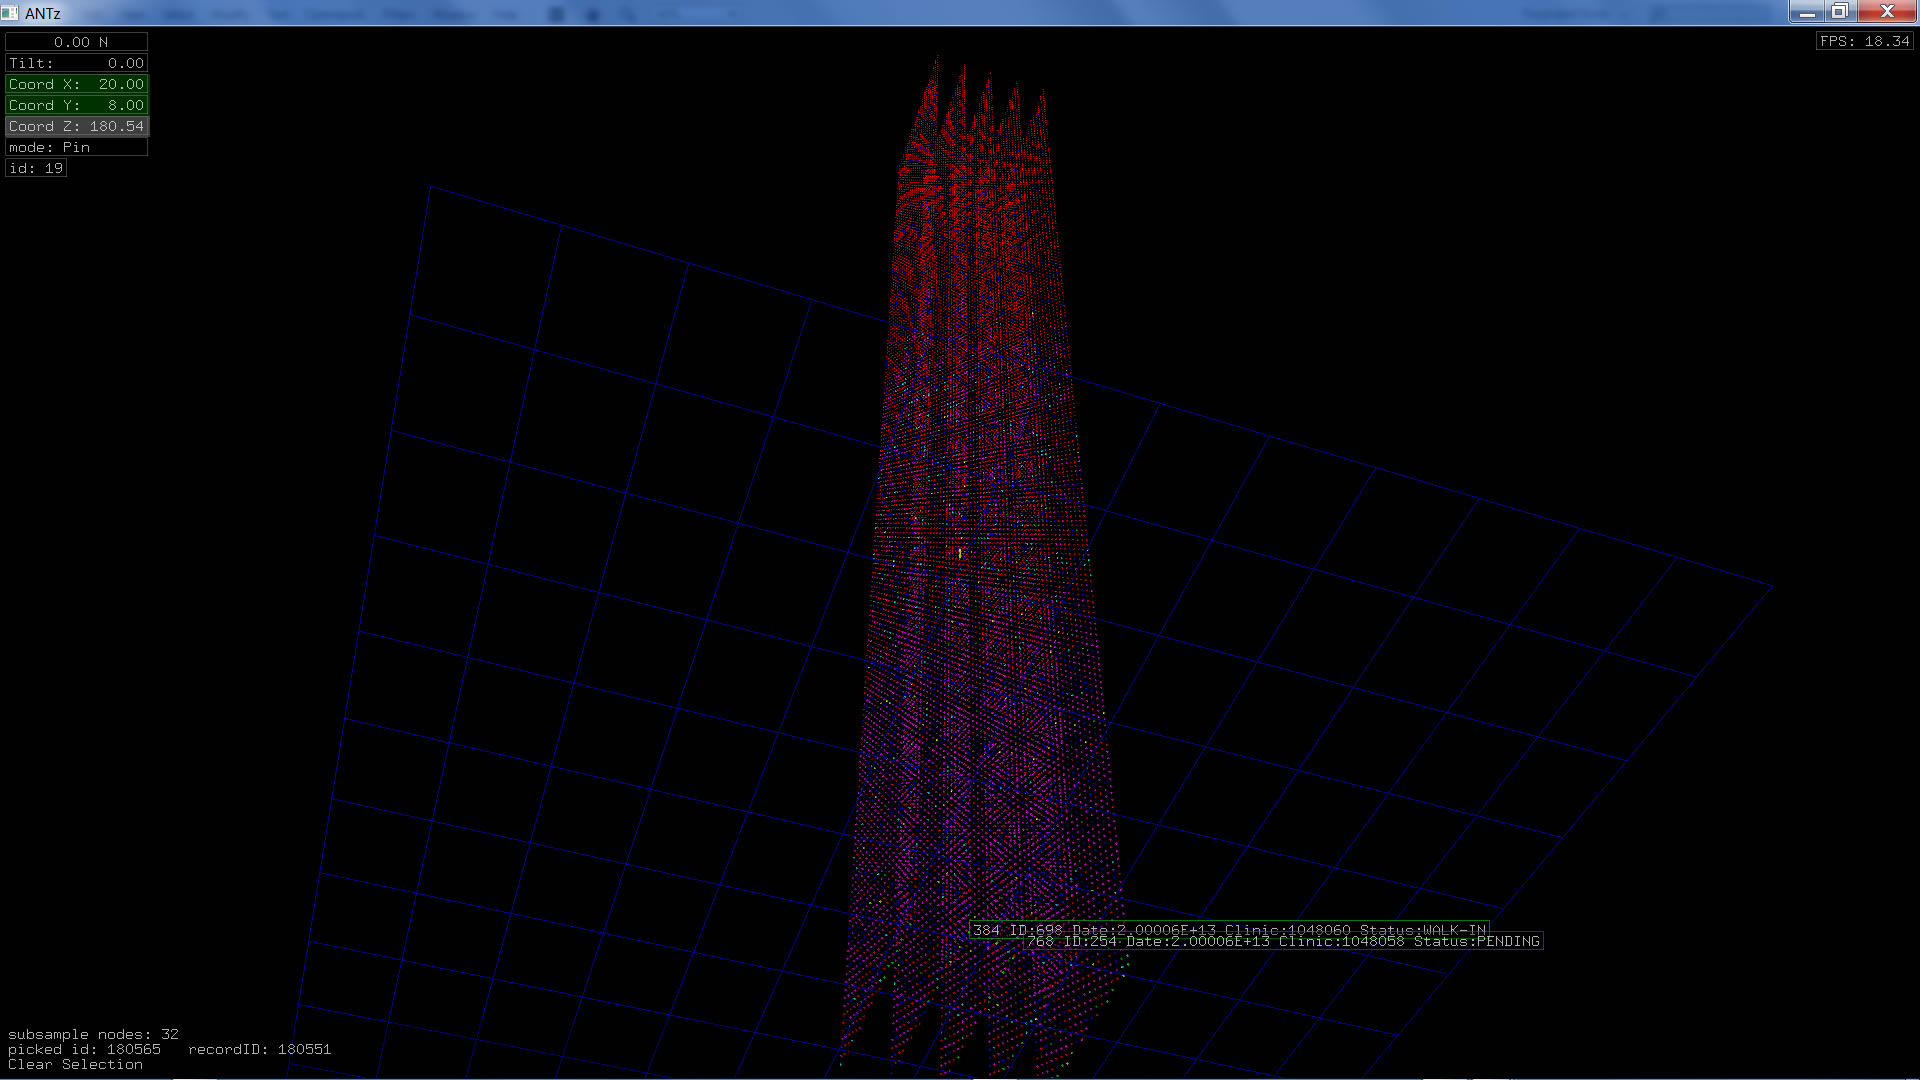Close the ANTz window
The height and width of the screenshot is (1080, 1920).
[x=1887, y=12]
